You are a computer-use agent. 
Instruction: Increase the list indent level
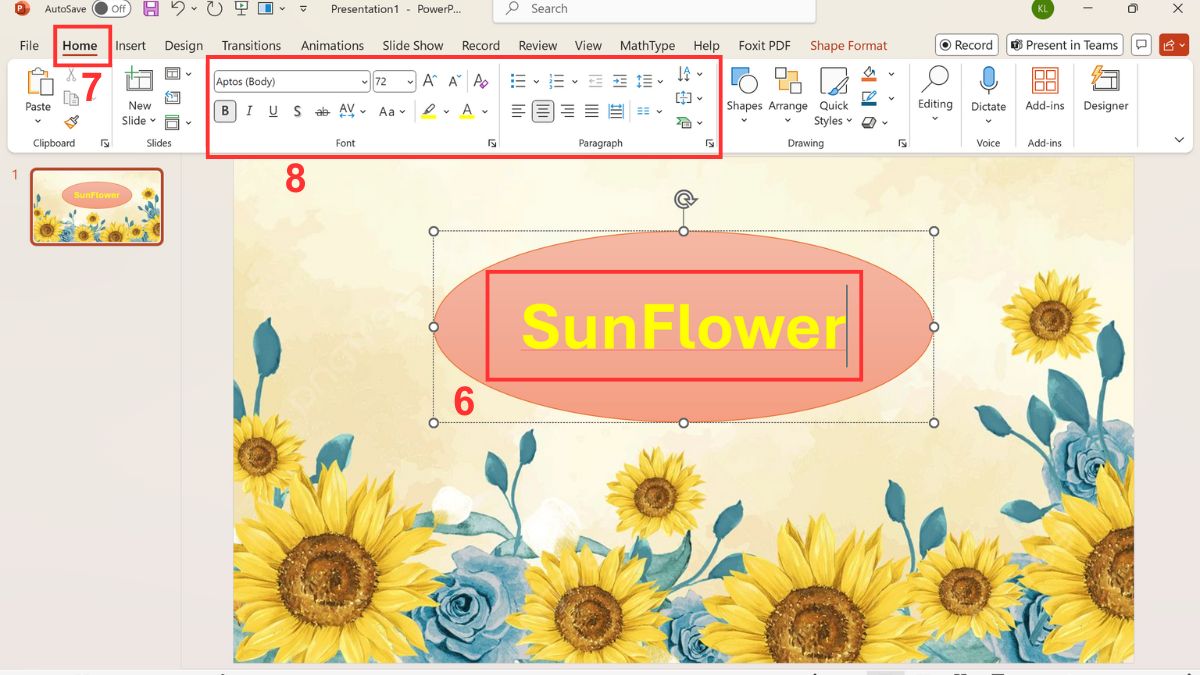click(620, 81)
